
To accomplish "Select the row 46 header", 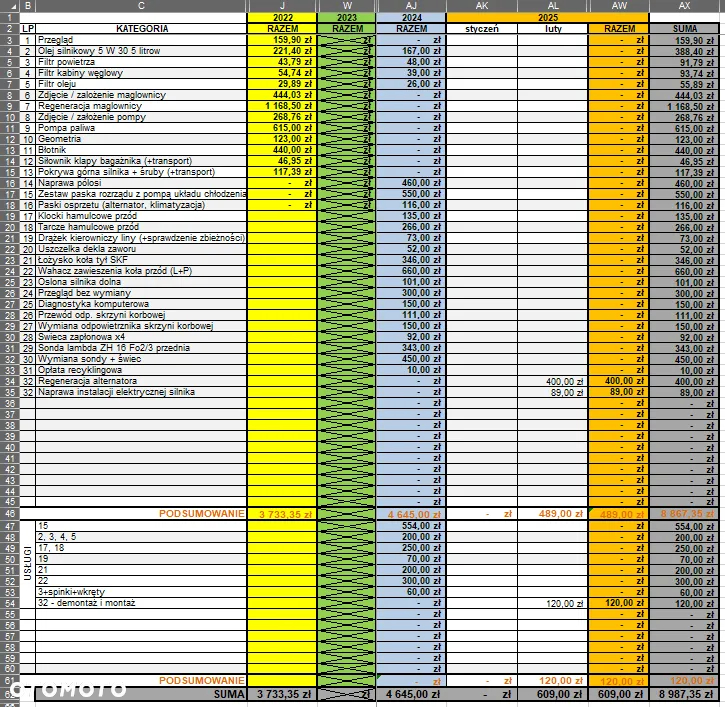I will point(10,513).
